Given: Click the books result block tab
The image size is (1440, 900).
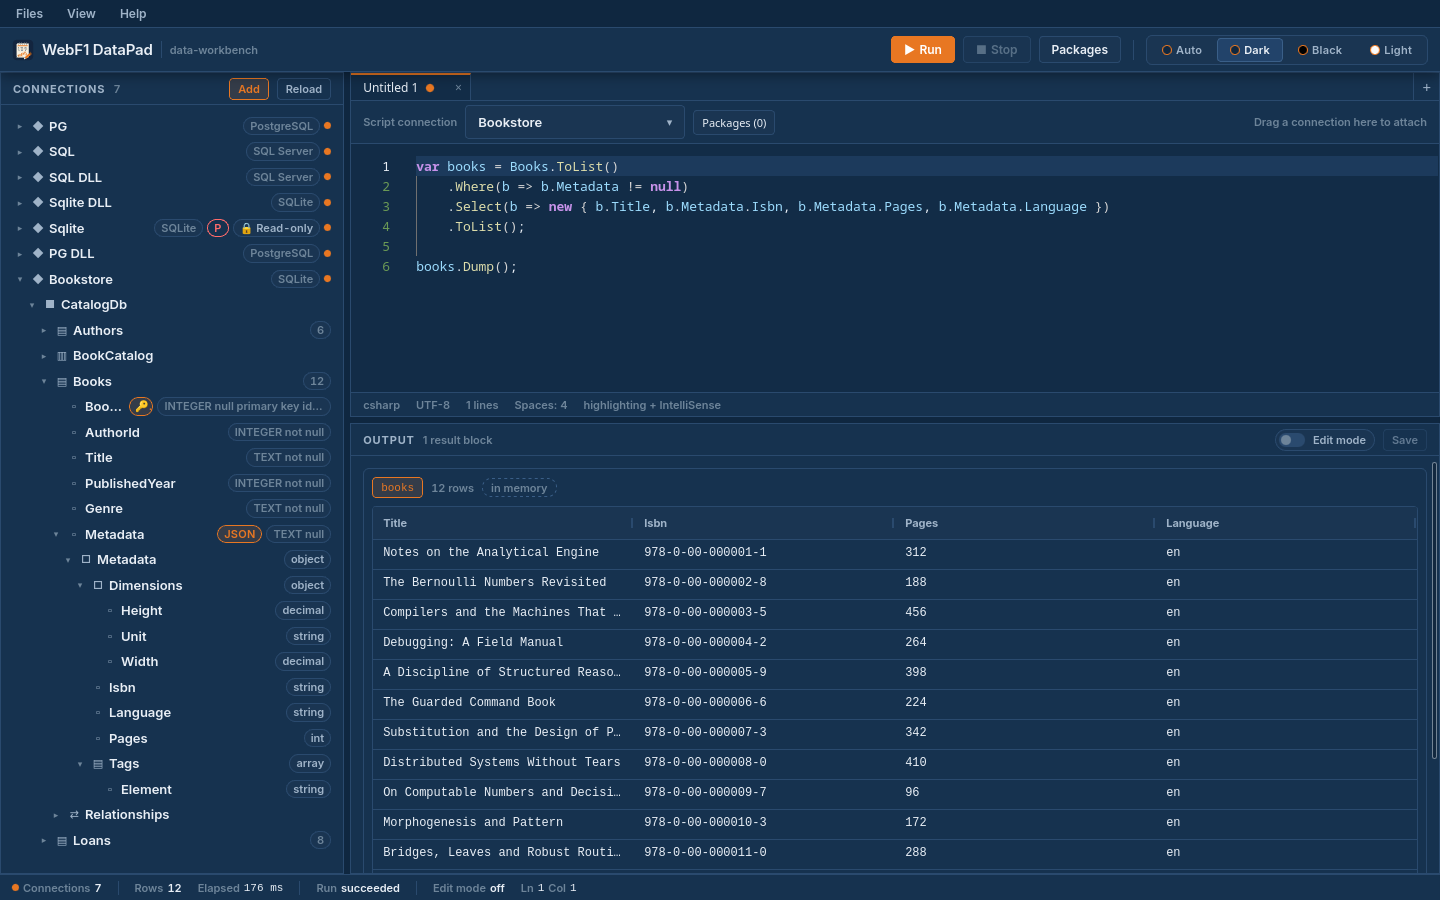Looking at the screenshot, I should (x=397, y=488).
